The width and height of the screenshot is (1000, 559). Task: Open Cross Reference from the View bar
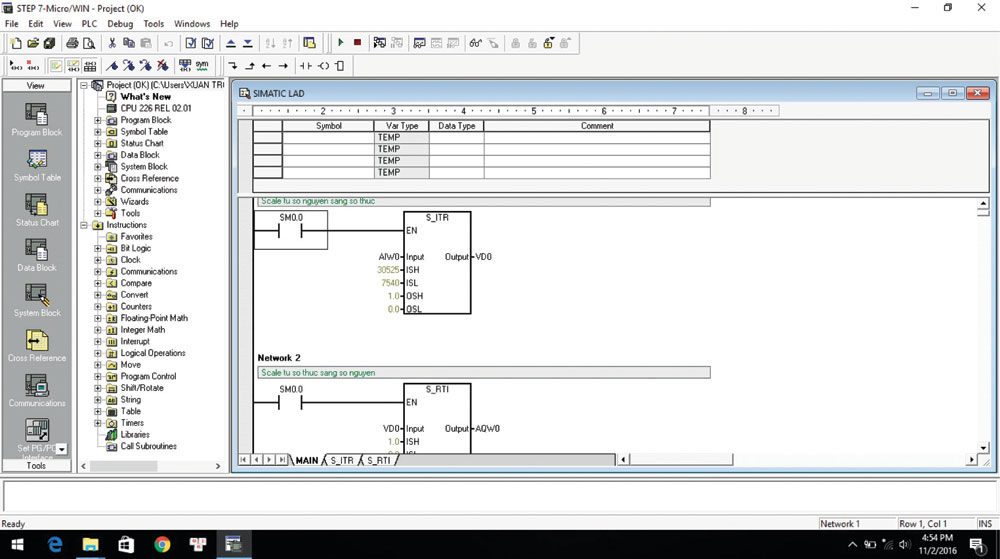(36, 346)
